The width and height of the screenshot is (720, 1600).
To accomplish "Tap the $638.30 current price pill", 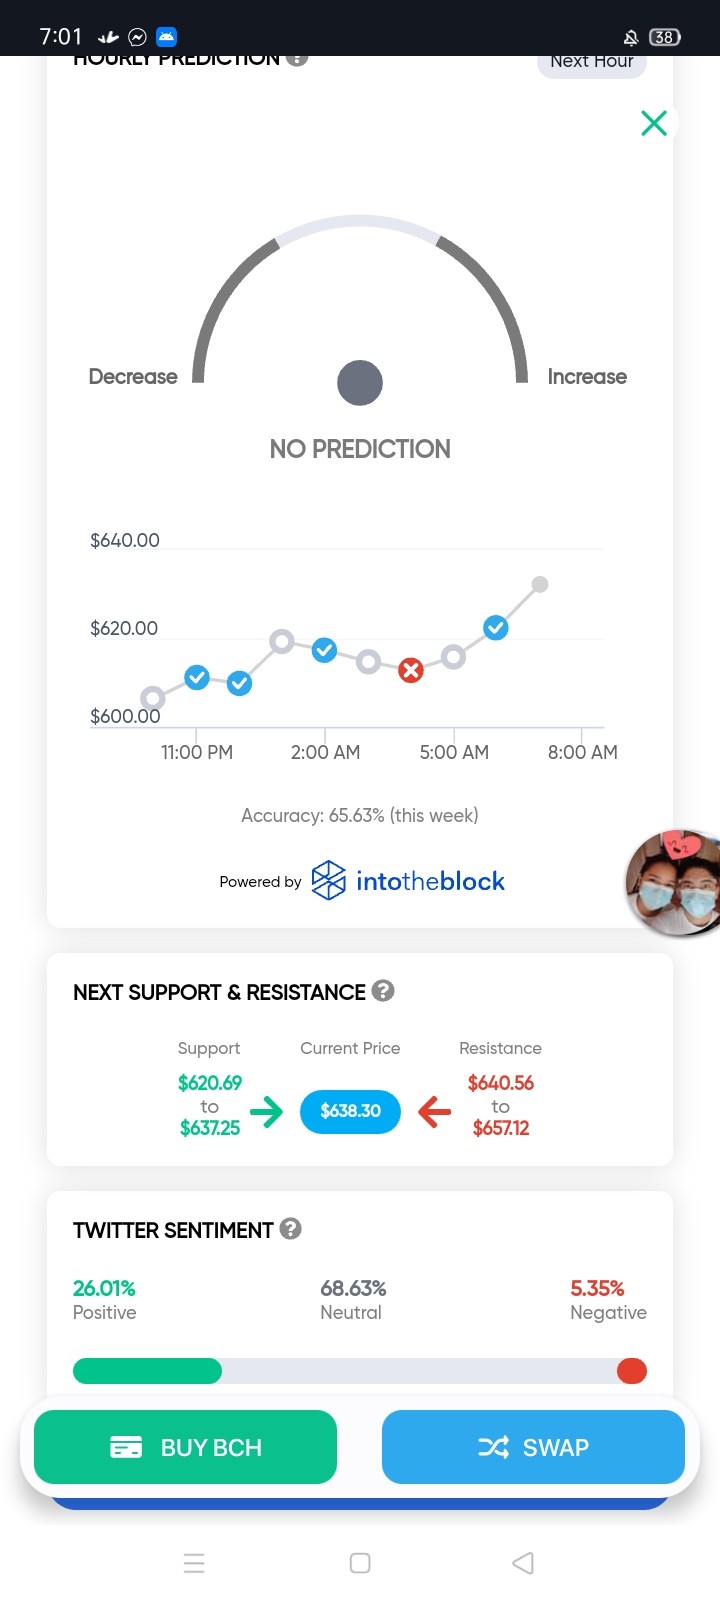I will click(x=350, y=1111).
